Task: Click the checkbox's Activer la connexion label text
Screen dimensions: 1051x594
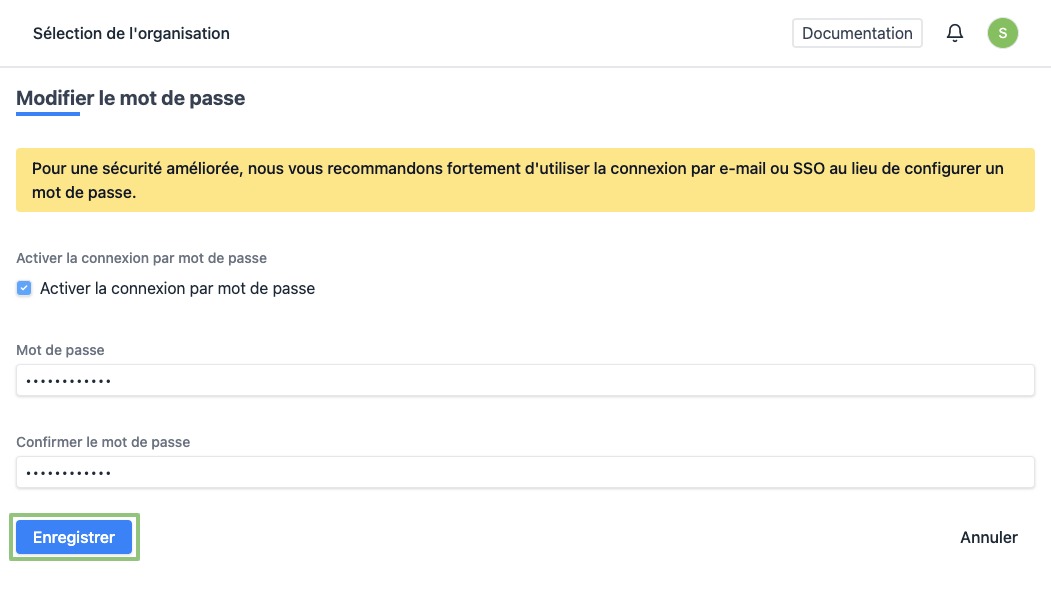Action: [x=177, y=288]
